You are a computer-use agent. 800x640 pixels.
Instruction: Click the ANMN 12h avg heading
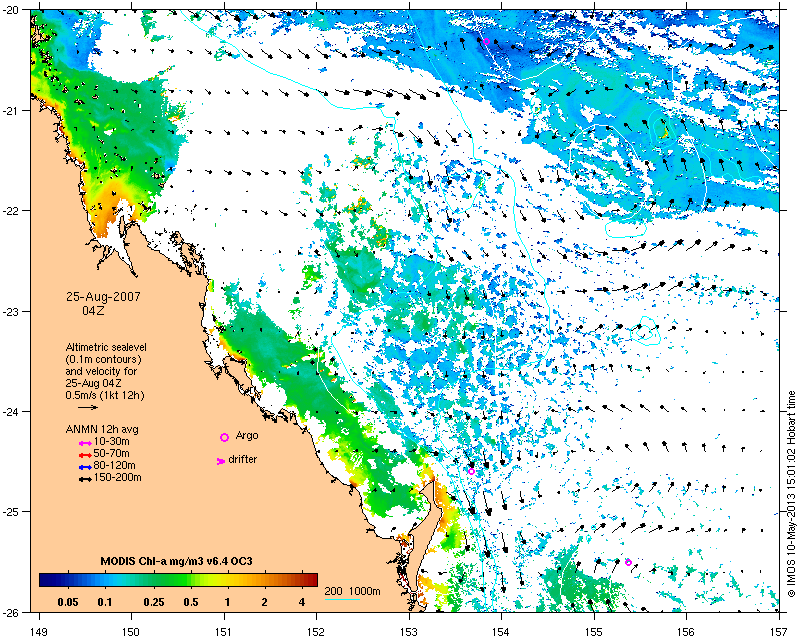(x=102, y=429)
